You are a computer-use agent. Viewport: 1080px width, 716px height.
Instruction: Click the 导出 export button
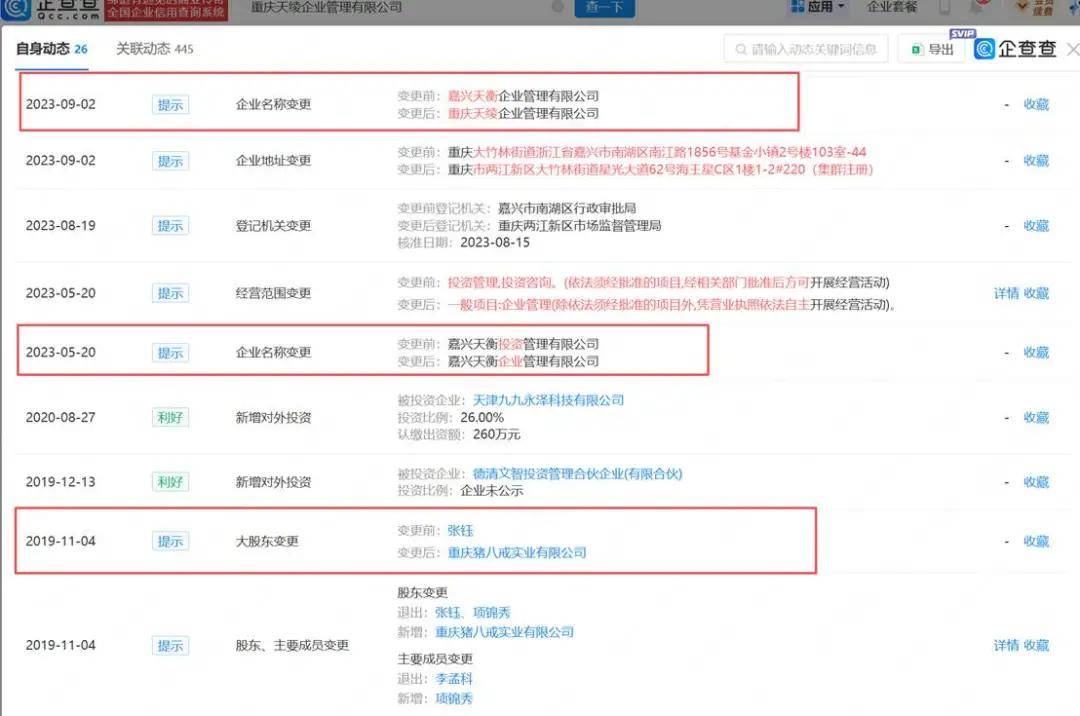pyautogui.click(x=933, y=50)
